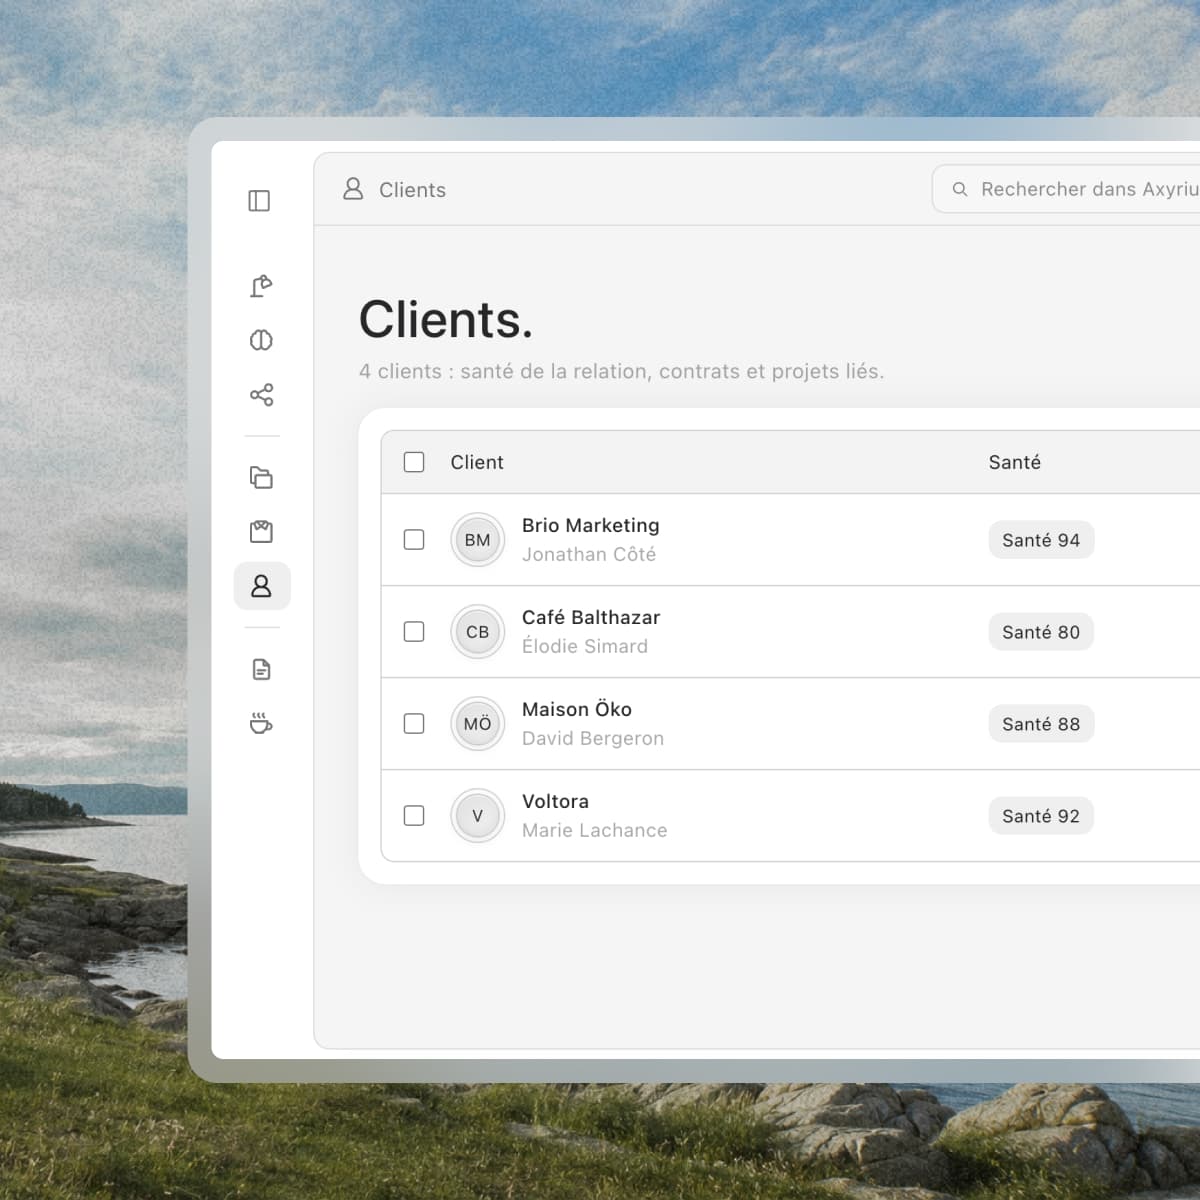1200x1200 pixels.
Task: Click the Santé 94 badge
Action: pyautogui.click(x=1041, y=540)
